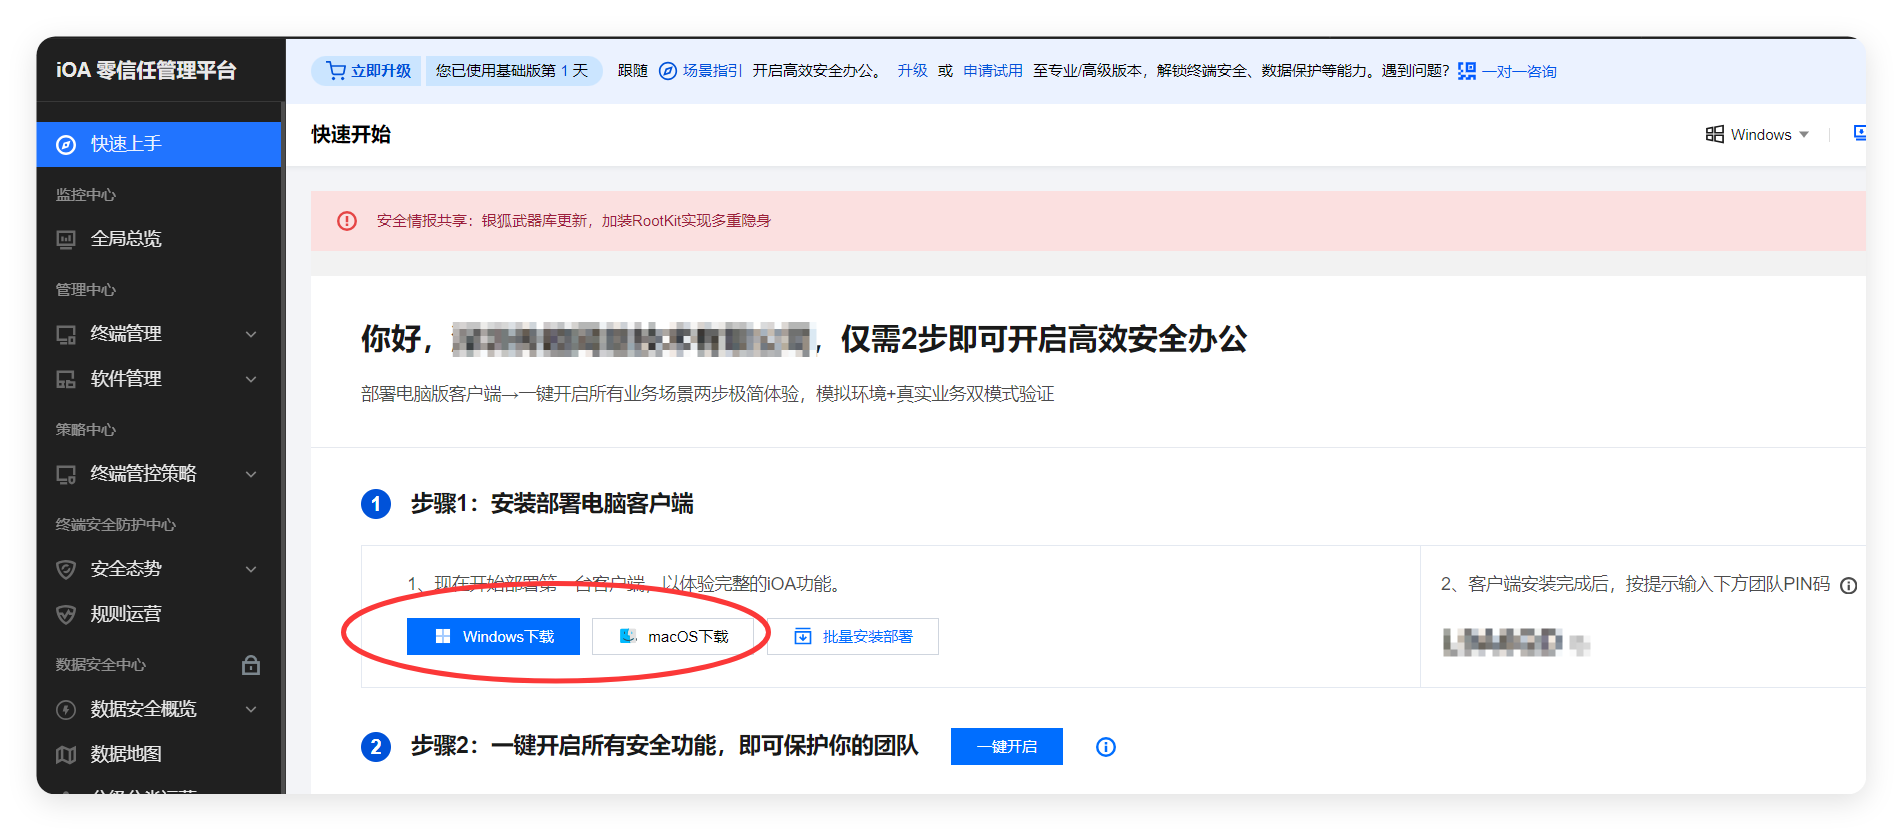Click the compass icon next to 场景指引

pyautogui.click(x=668, y=71)
